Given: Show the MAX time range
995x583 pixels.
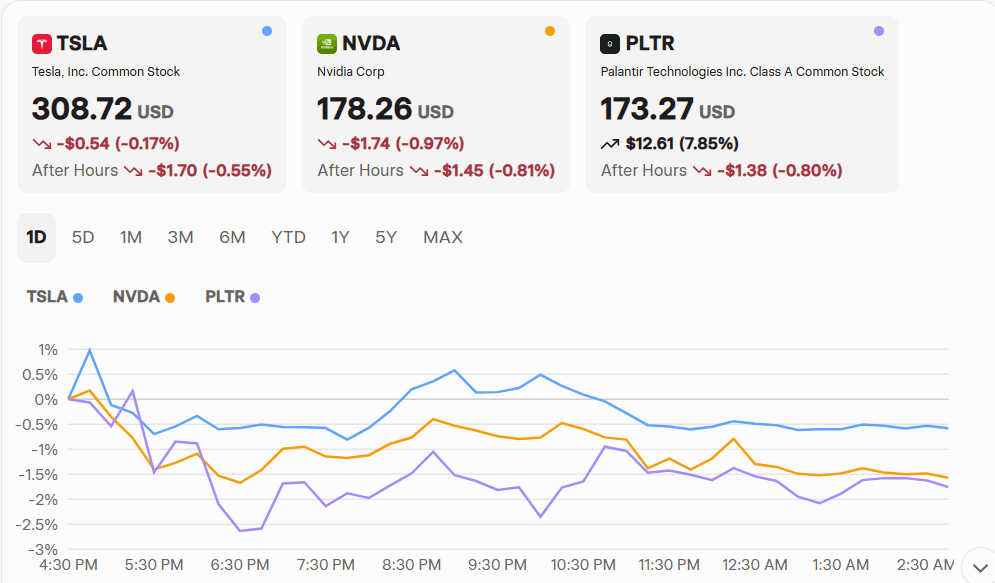Looking at the screenshot, I should click(442, 237).
